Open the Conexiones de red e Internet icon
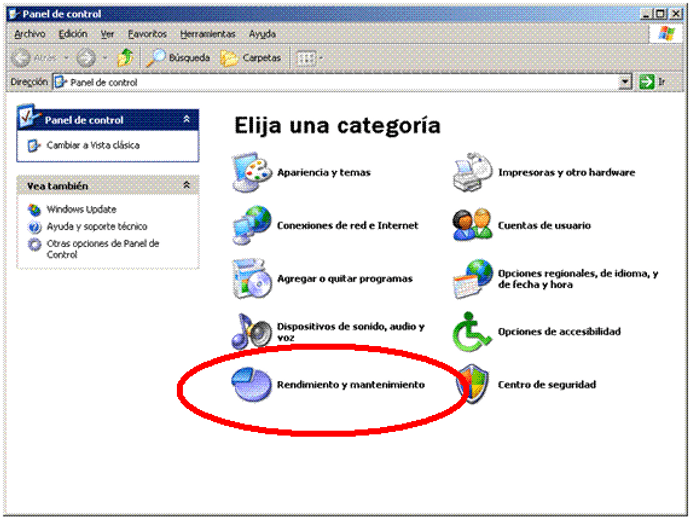Image resolution: width=690 pixels, height=518 pixels. [252, 225]
